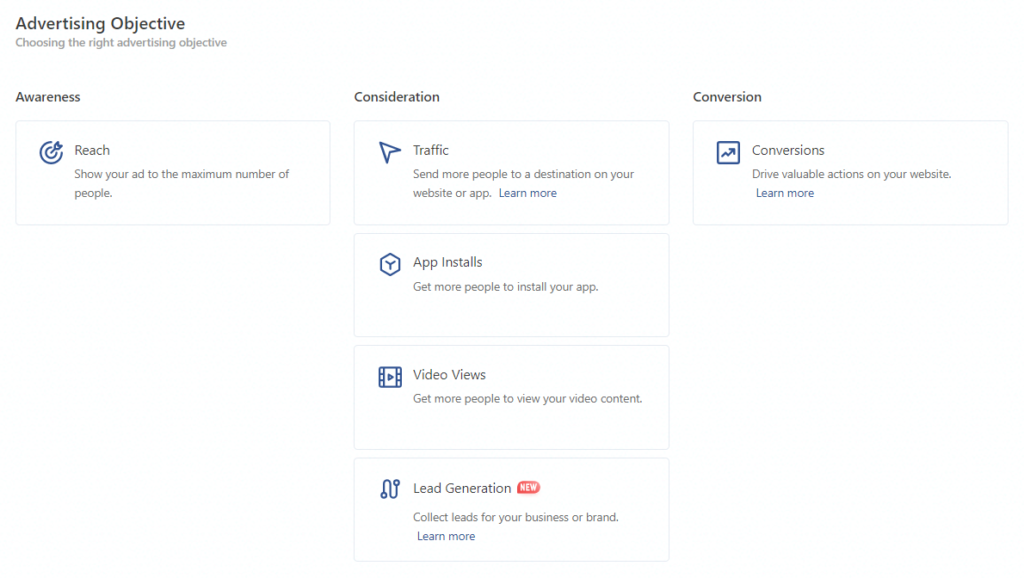Click the Traffic cursor arrow icon
Image resolution: width=1024 pixels, height=578 pixels.
[389, 152]
